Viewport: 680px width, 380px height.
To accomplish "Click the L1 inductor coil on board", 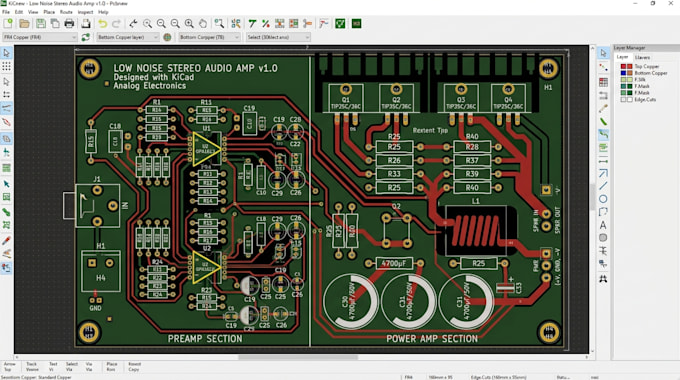I will coord(476,231).
